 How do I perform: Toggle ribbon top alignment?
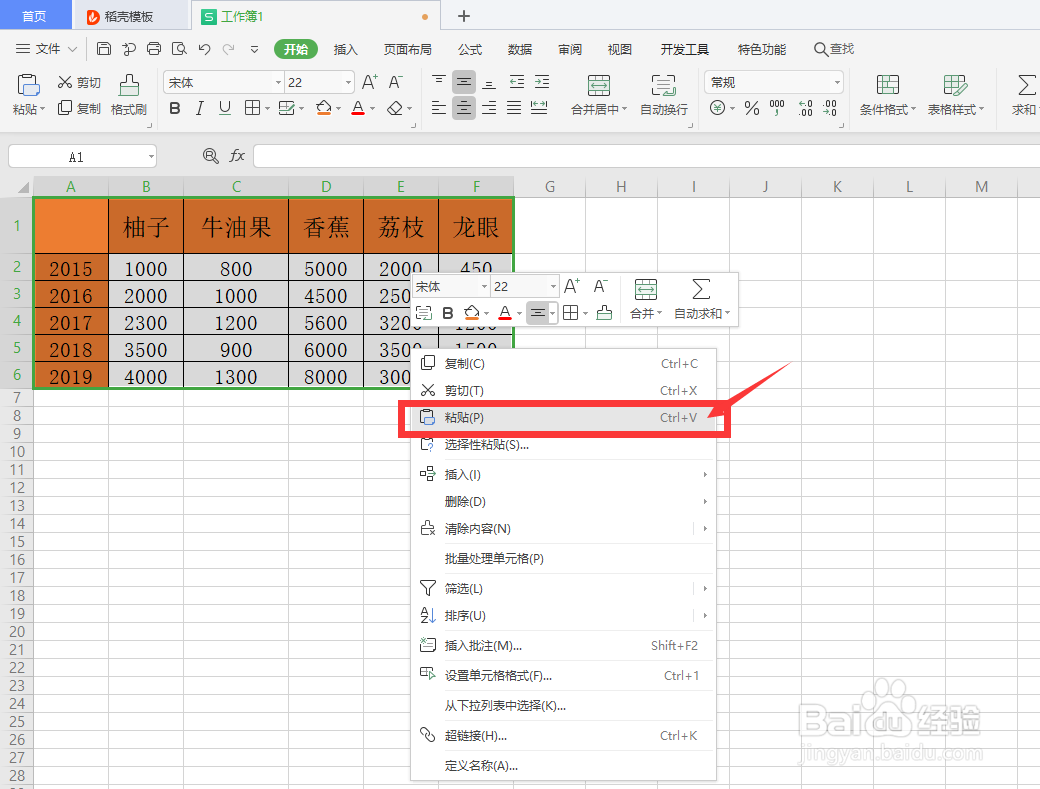click(x=438, y=82)
